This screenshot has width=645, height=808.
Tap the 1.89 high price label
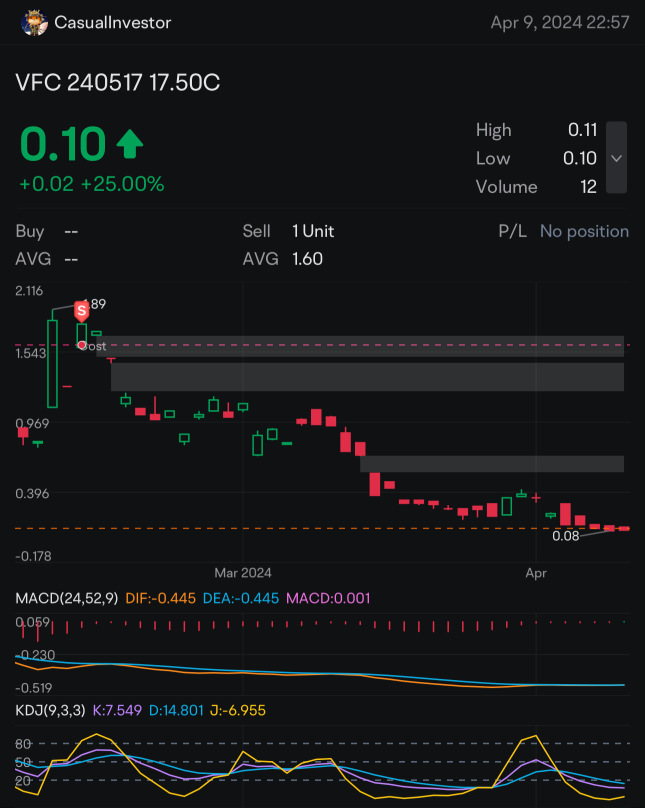pyautogui.click(x=95, y=304)
